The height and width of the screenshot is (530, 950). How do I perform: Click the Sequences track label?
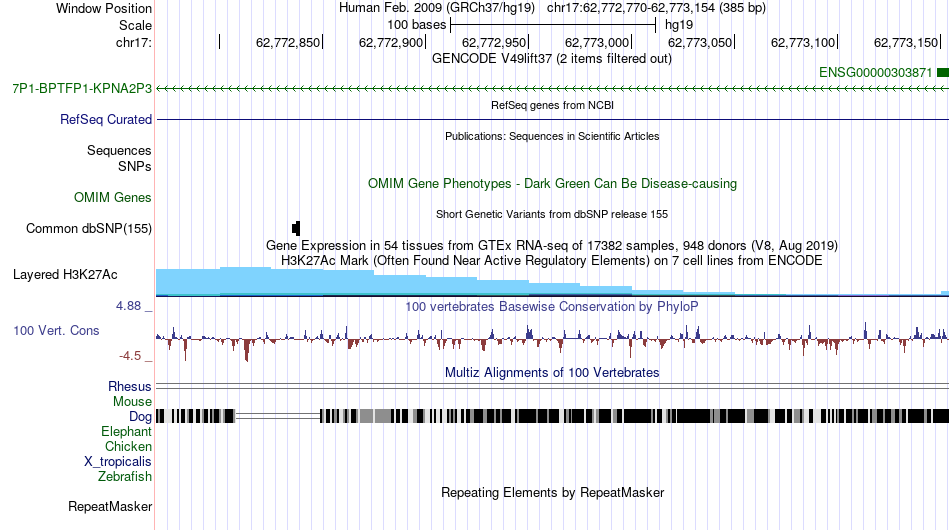(x=119, y=150)
